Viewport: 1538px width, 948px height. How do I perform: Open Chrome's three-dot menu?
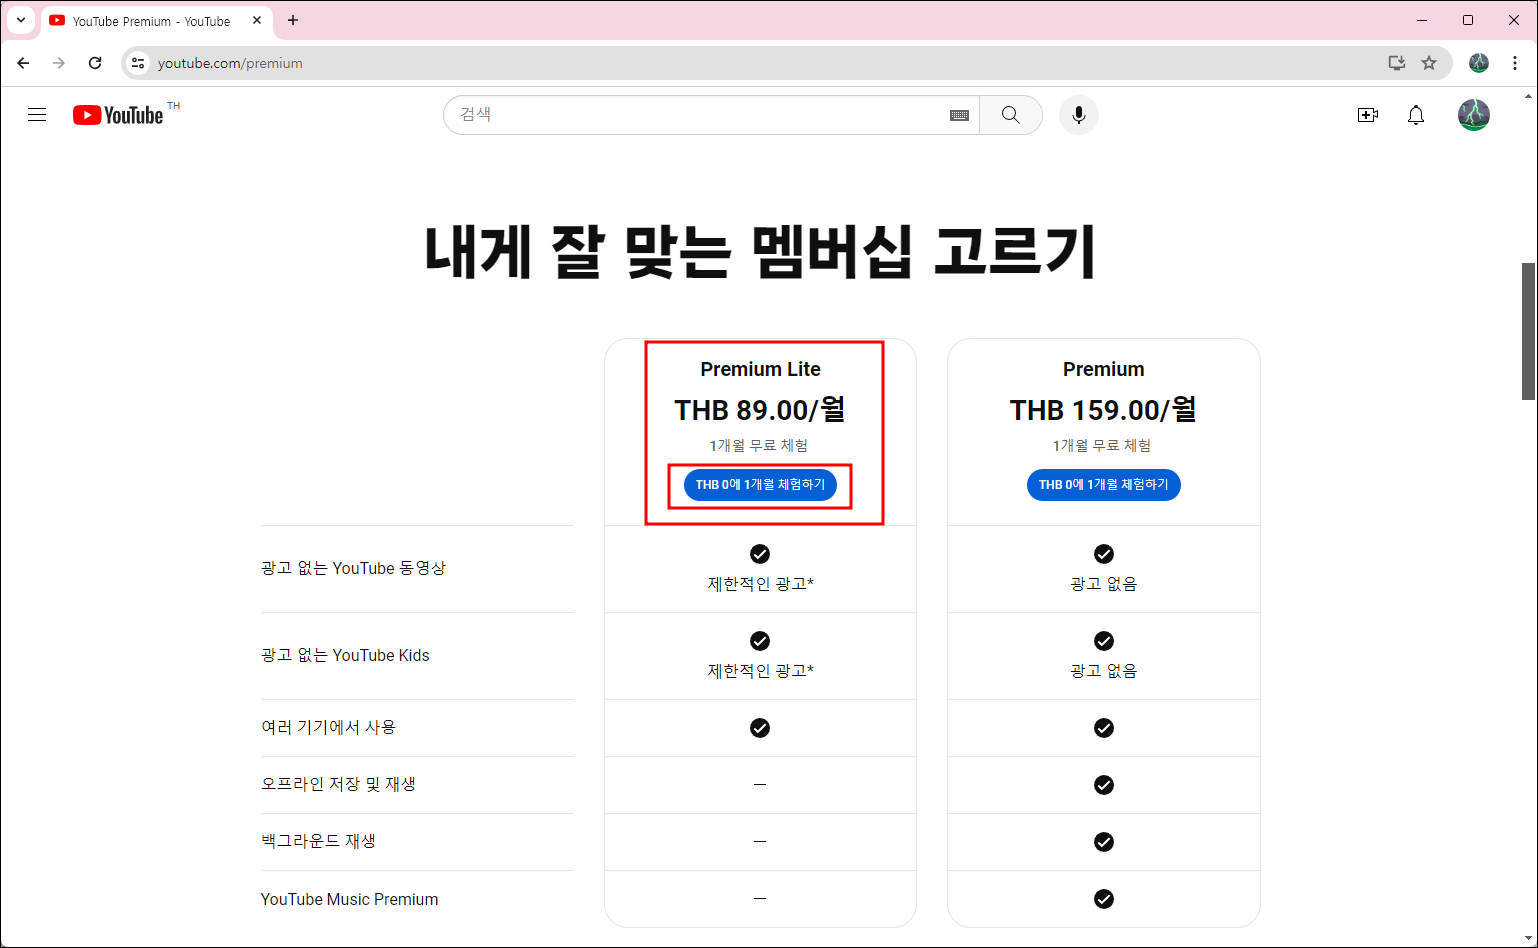pyautogui.click(x=1515, y=63)
